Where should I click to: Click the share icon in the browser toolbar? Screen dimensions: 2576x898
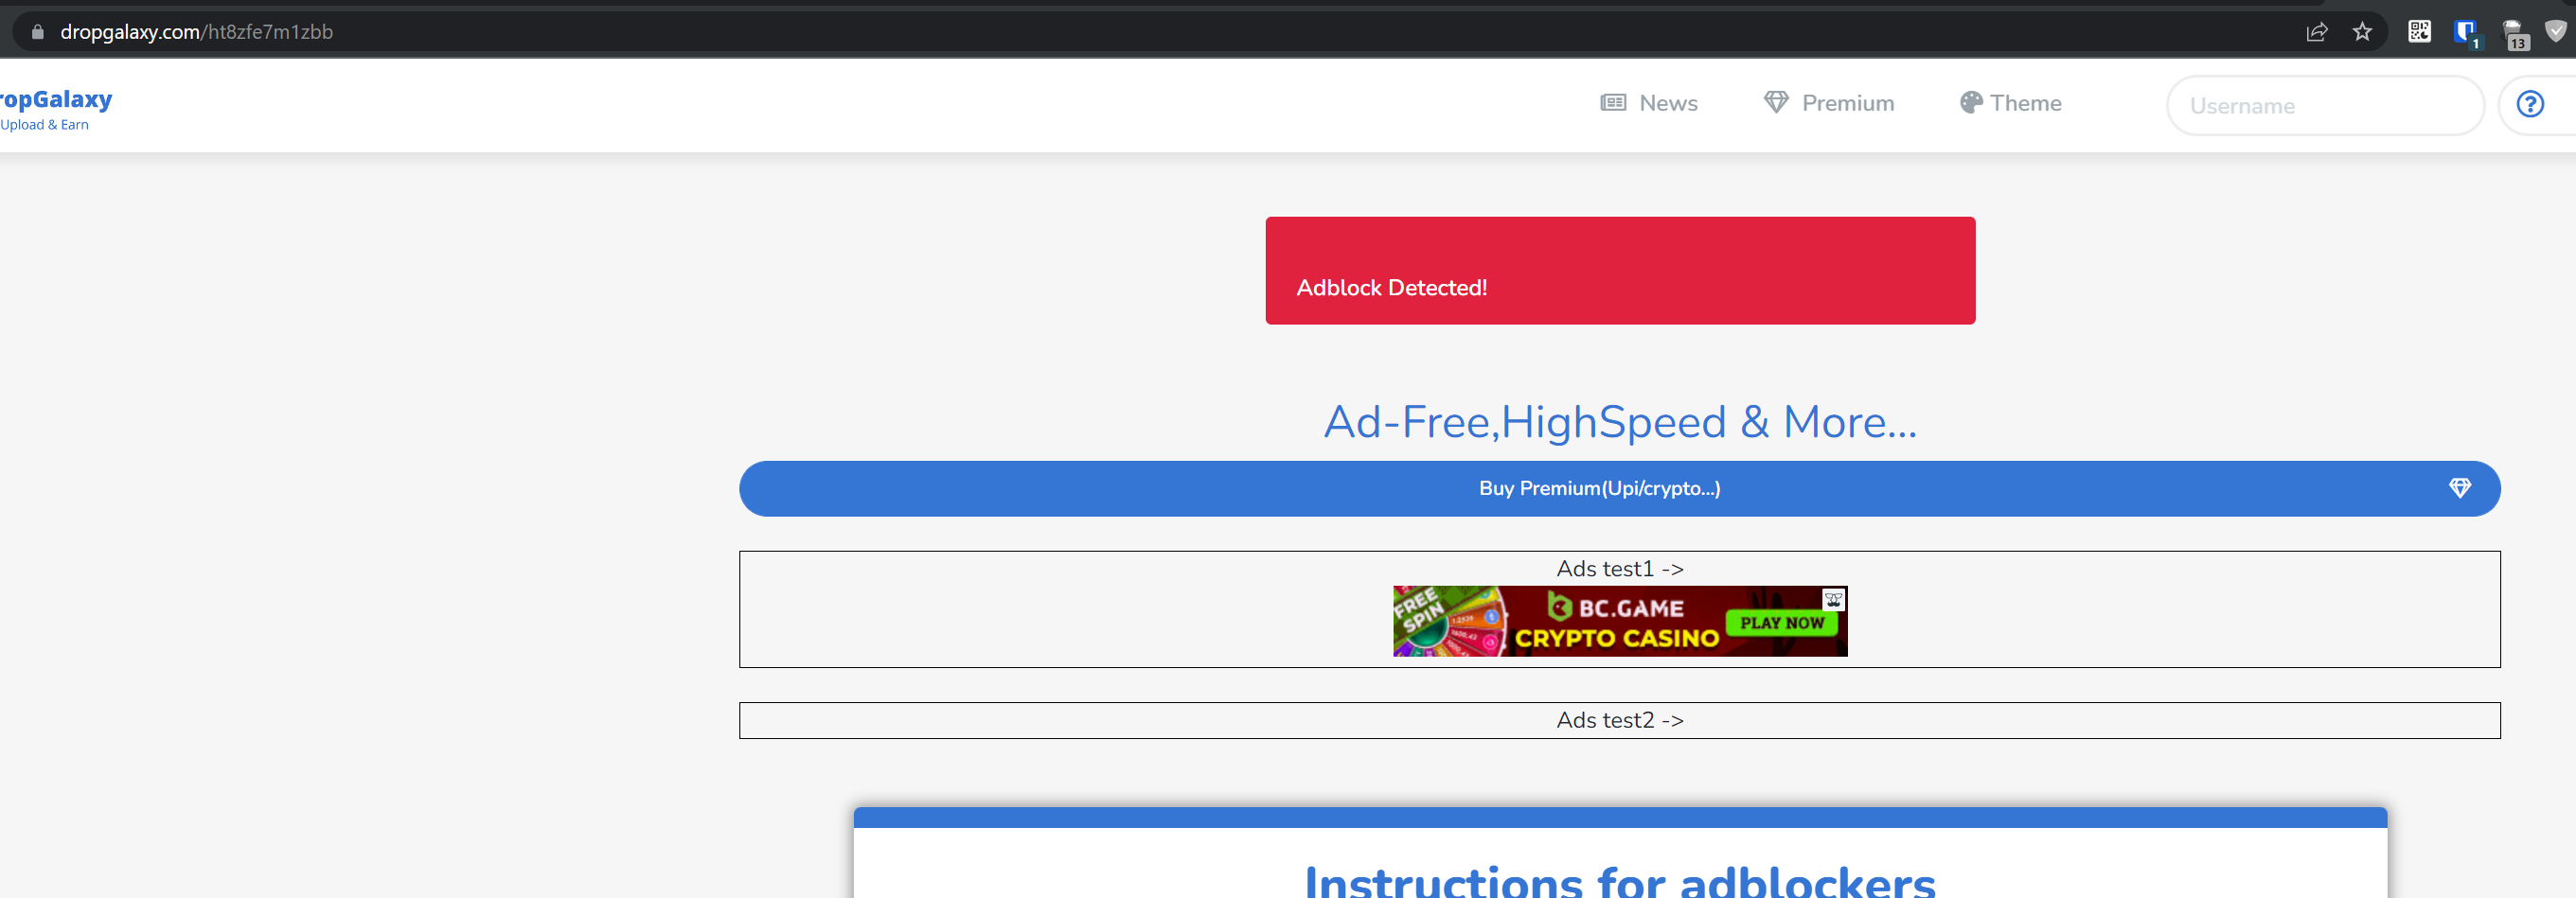2317,31
